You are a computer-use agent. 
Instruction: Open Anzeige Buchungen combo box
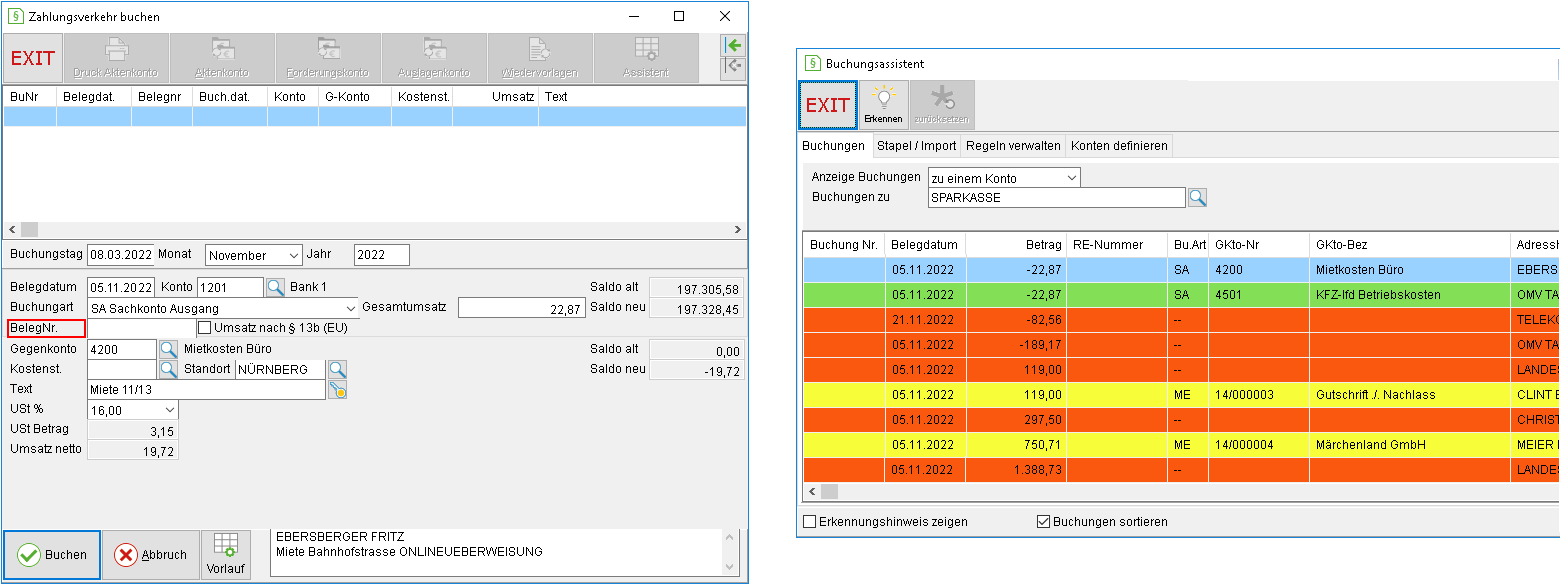1004,178
